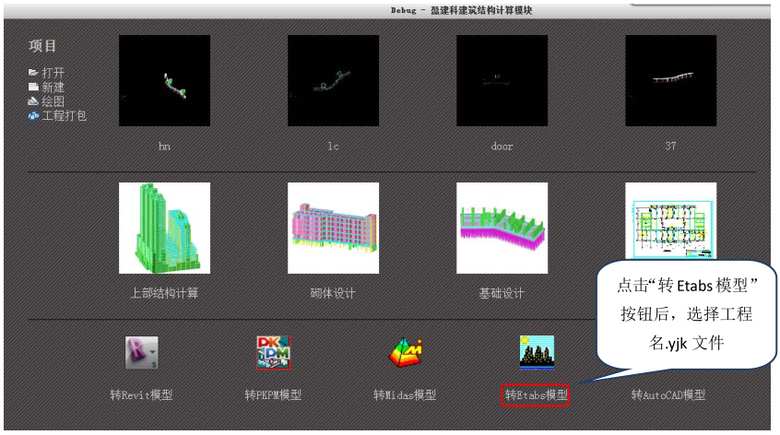Screen dimensions: 780x435
Task: Click 打开 to open a project
Action: [x=52, y=73]
